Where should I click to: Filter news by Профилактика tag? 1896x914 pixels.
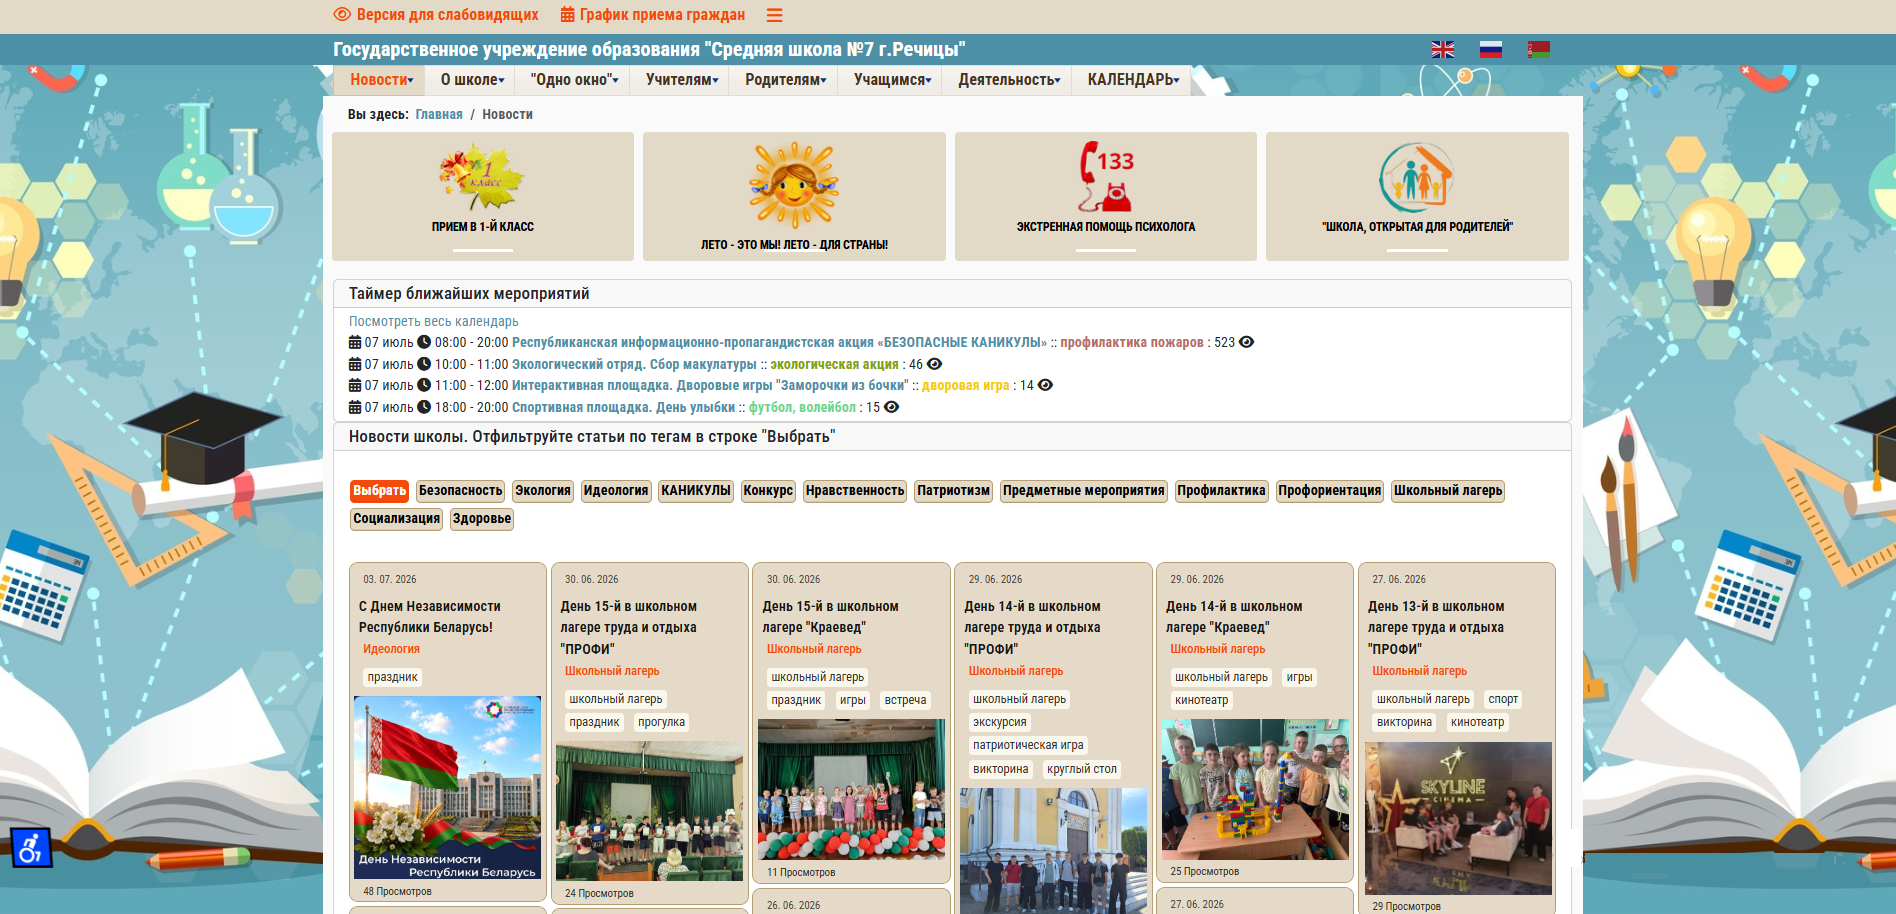[x=1221, y=491]
